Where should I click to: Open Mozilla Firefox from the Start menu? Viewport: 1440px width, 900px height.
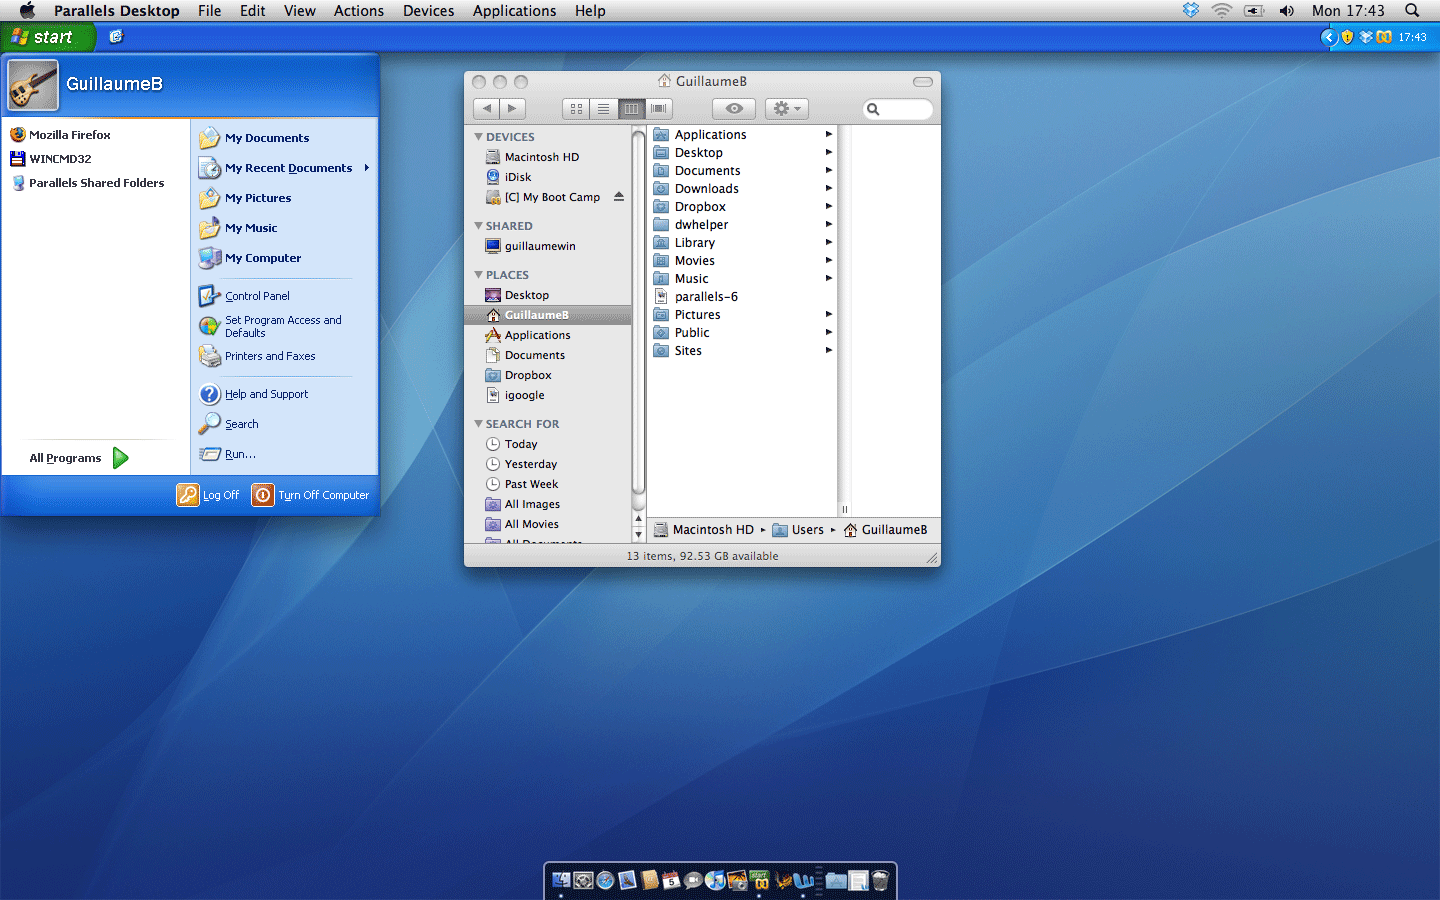60,135
